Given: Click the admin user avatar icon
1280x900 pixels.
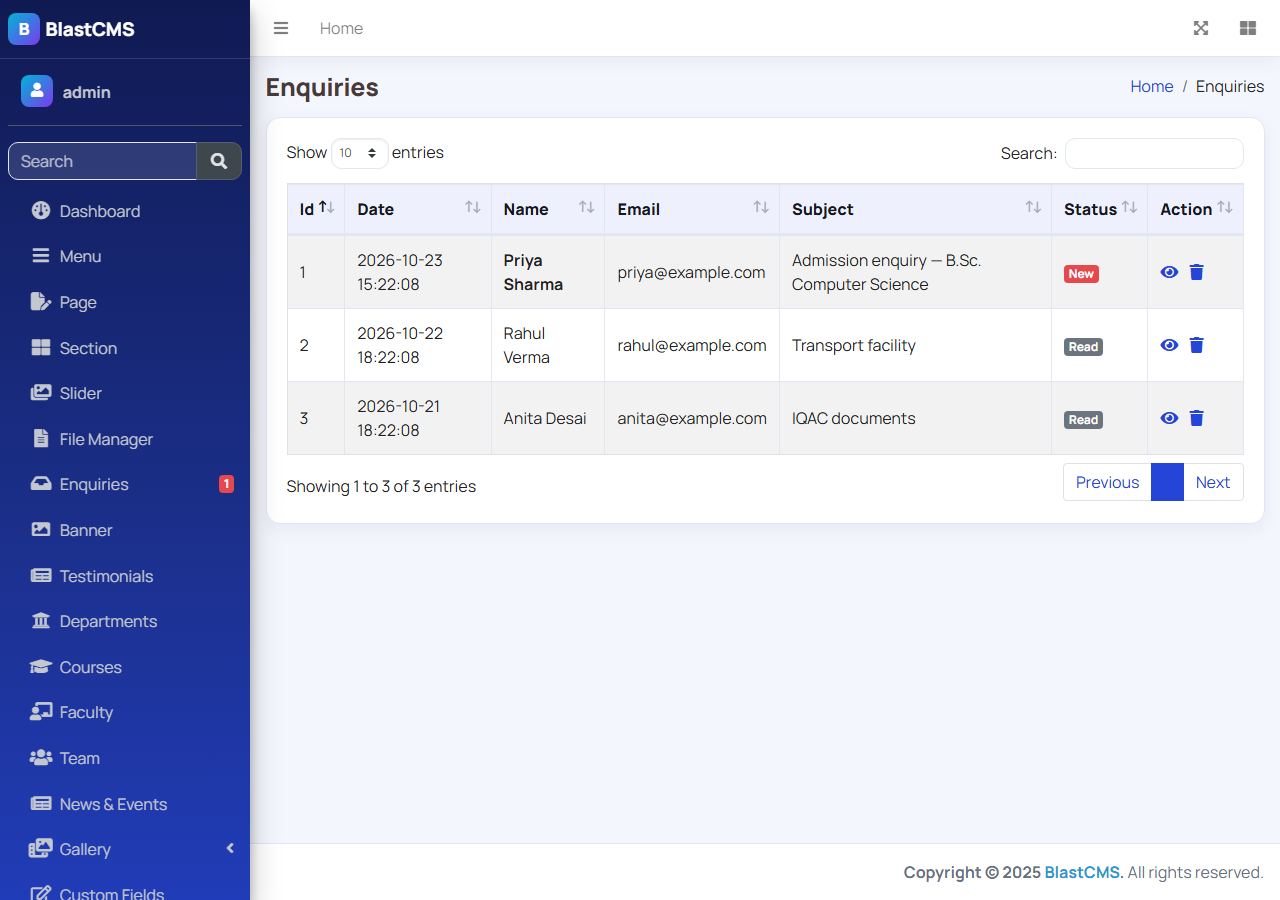Looking at the screenshot, I should point(37,91).
